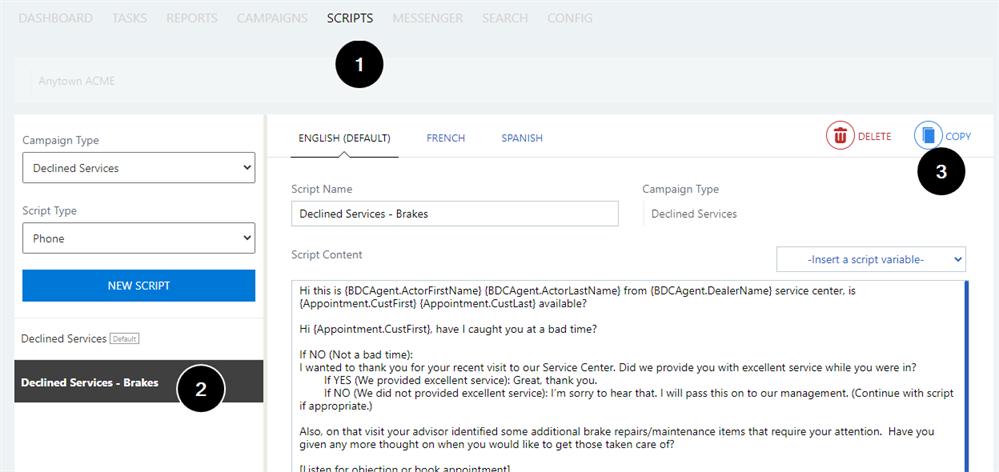Click the Copy text label
This screenshot has width=999, height=472.
tap(958, 136)
